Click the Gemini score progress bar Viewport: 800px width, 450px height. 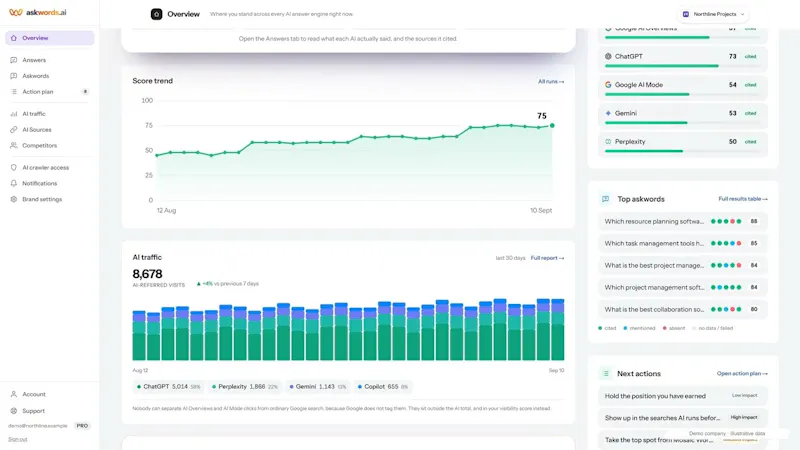point(682,123)
